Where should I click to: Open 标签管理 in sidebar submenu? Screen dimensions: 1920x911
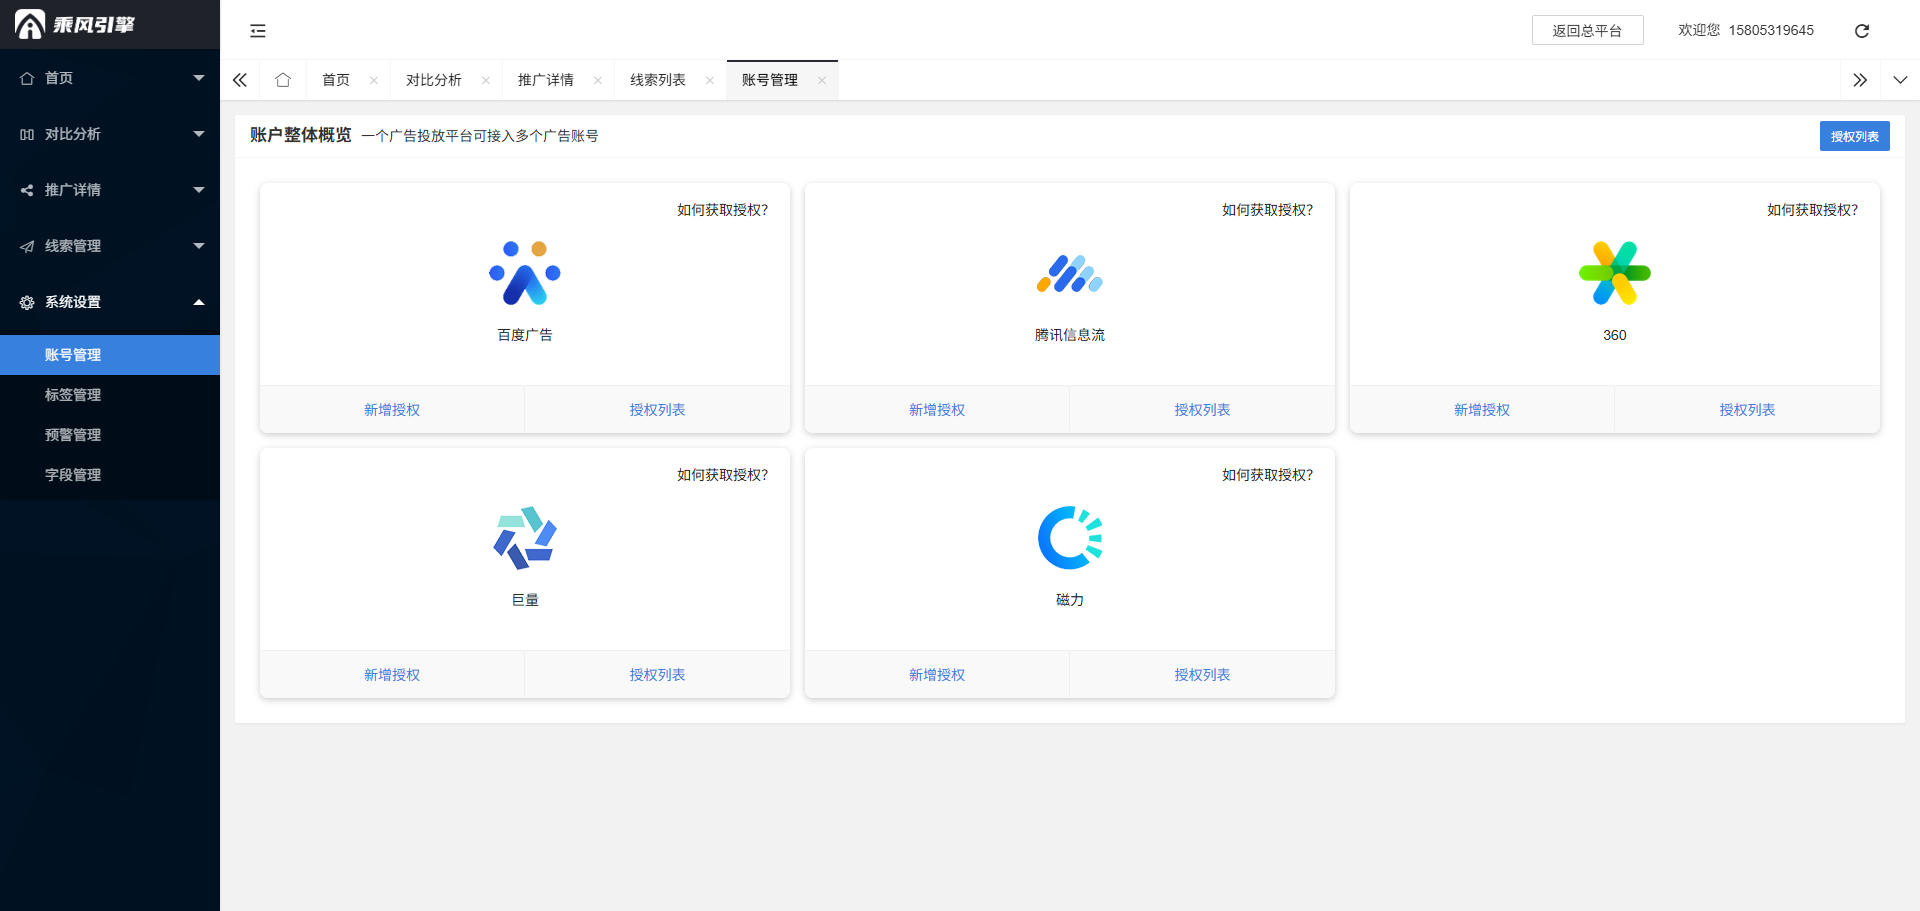click(x=73, y=395)
